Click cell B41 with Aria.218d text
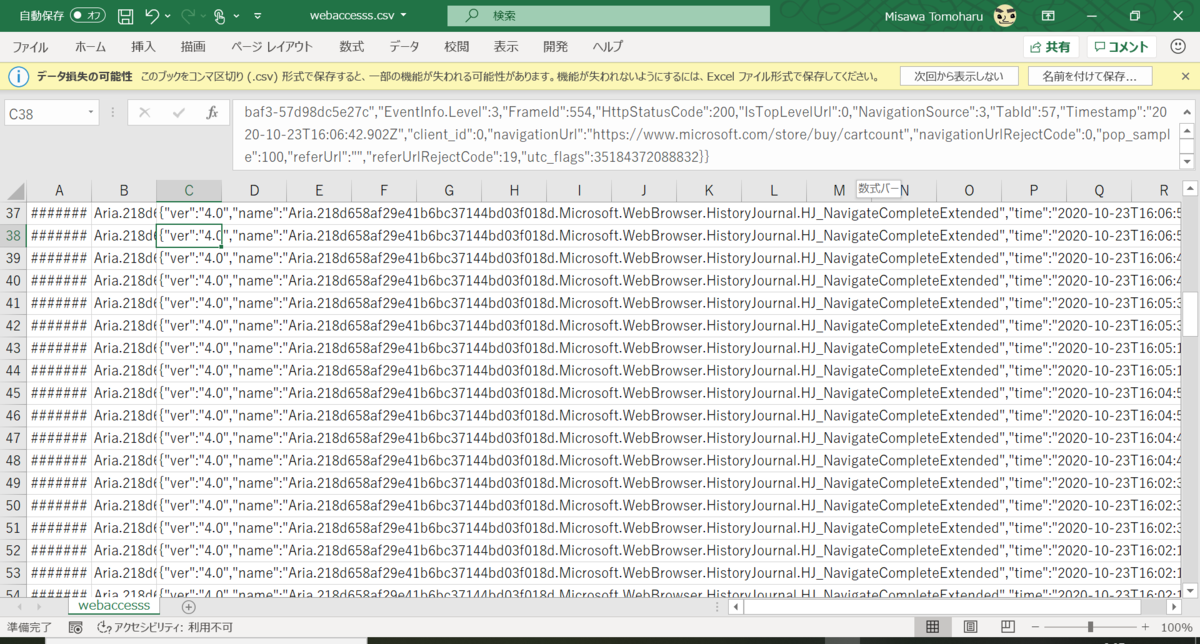Screen dimensions: 1200x644 [124, 303]
